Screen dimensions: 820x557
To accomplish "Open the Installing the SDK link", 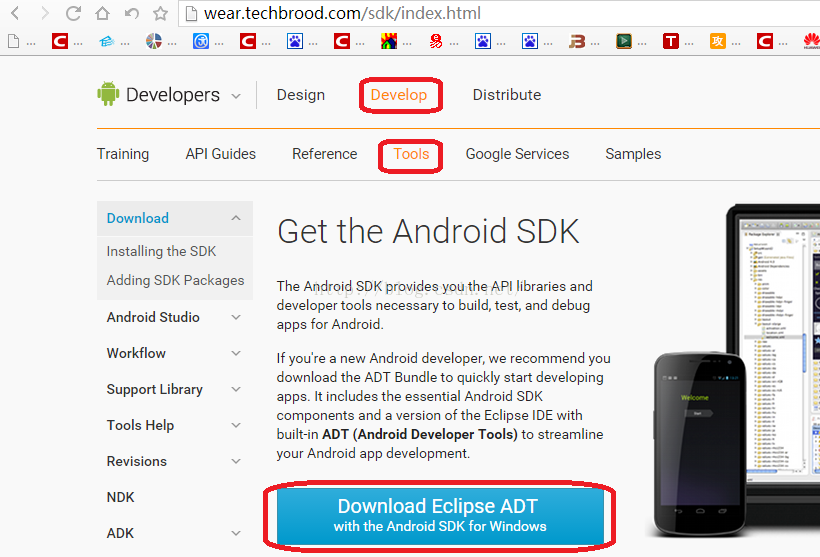I will [x=162, y=252].
